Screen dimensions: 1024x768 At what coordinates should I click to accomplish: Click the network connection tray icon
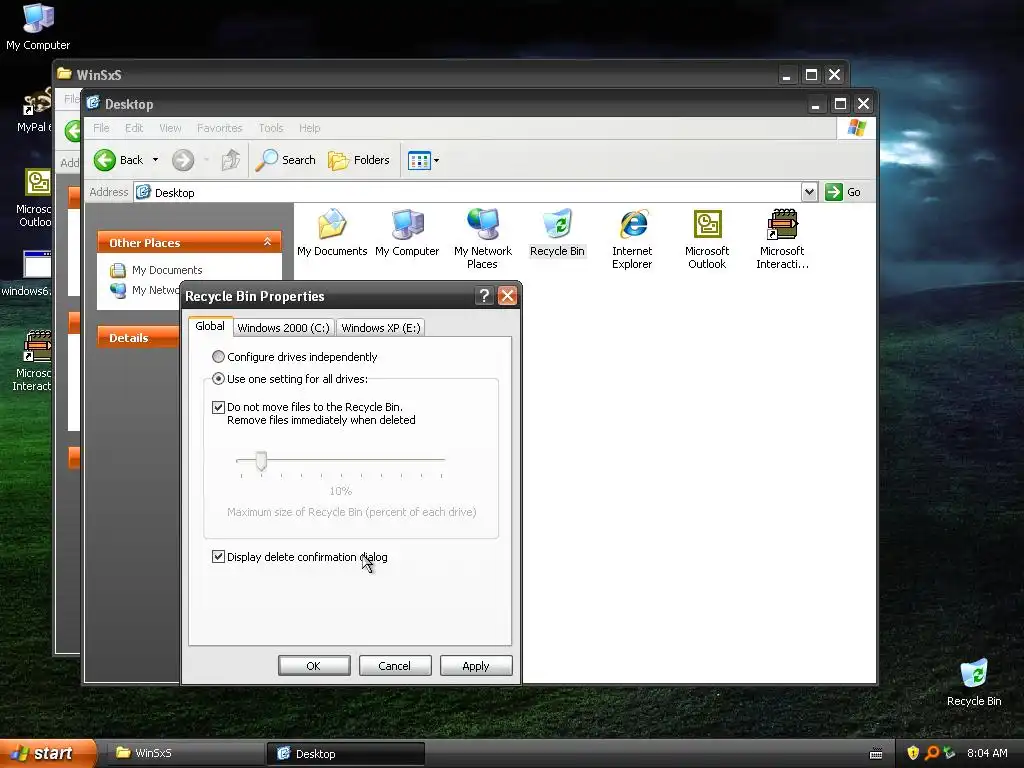coord(950,753)
